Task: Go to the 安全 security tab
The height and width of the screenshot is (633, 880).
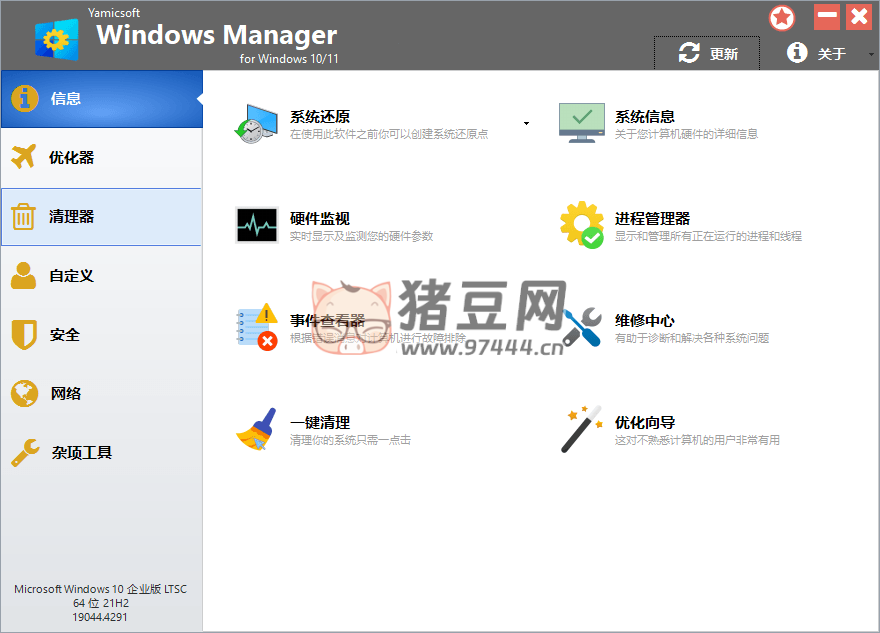Action: (x=100, y=335)
